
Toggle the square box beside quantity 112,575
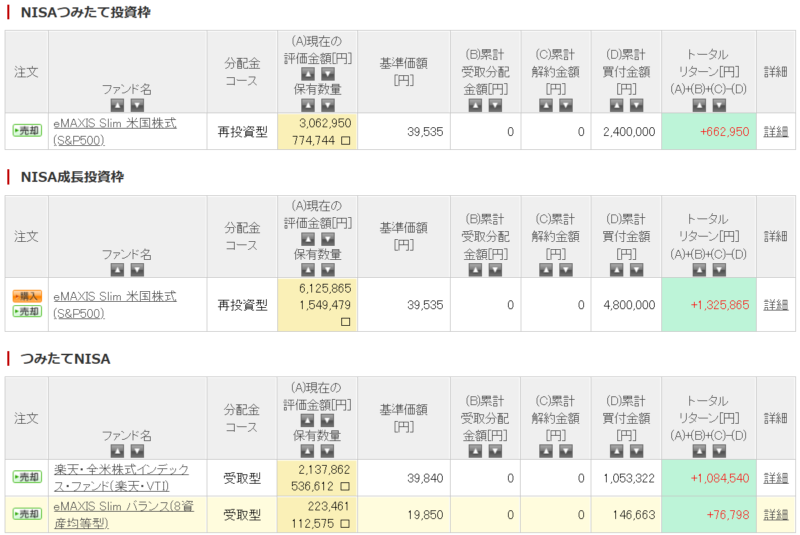pos(345,523)
